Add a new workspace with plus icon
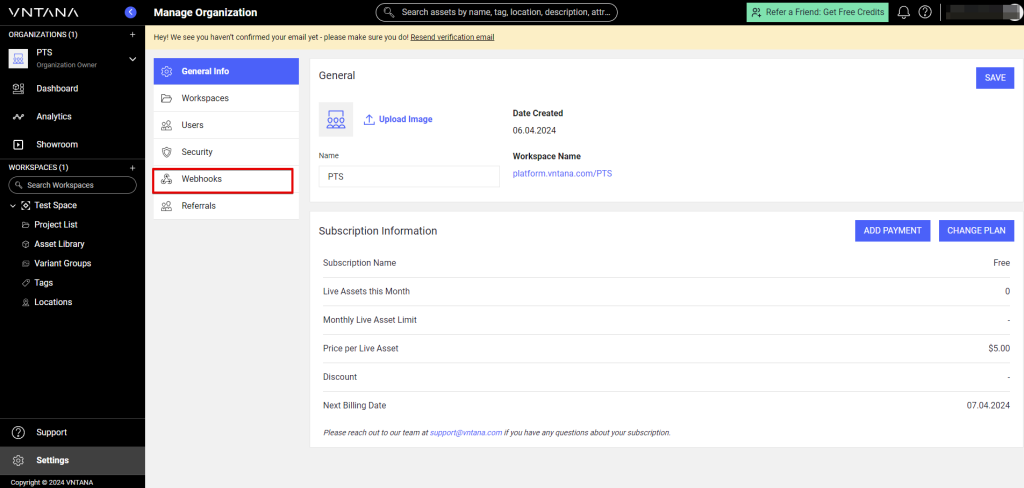The width and height of the screenshot is (1024, 488). 132,167
